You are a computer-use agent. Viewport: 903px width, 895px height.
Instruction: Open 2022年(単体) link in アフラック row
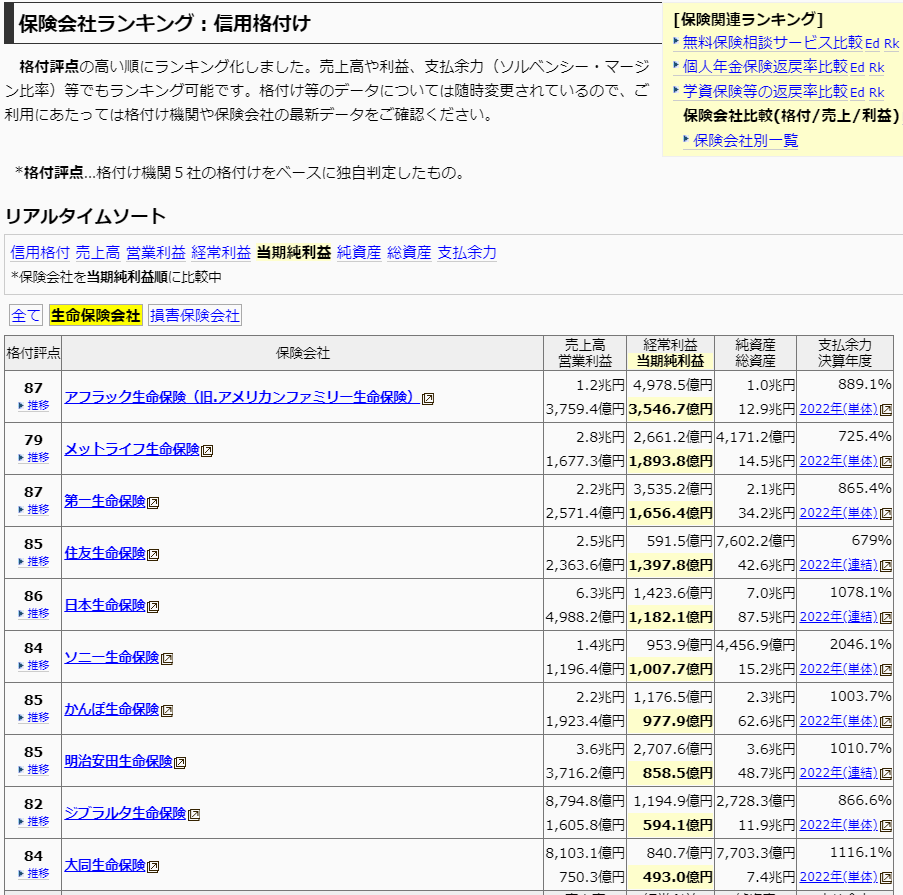click(x=838, y=409)
